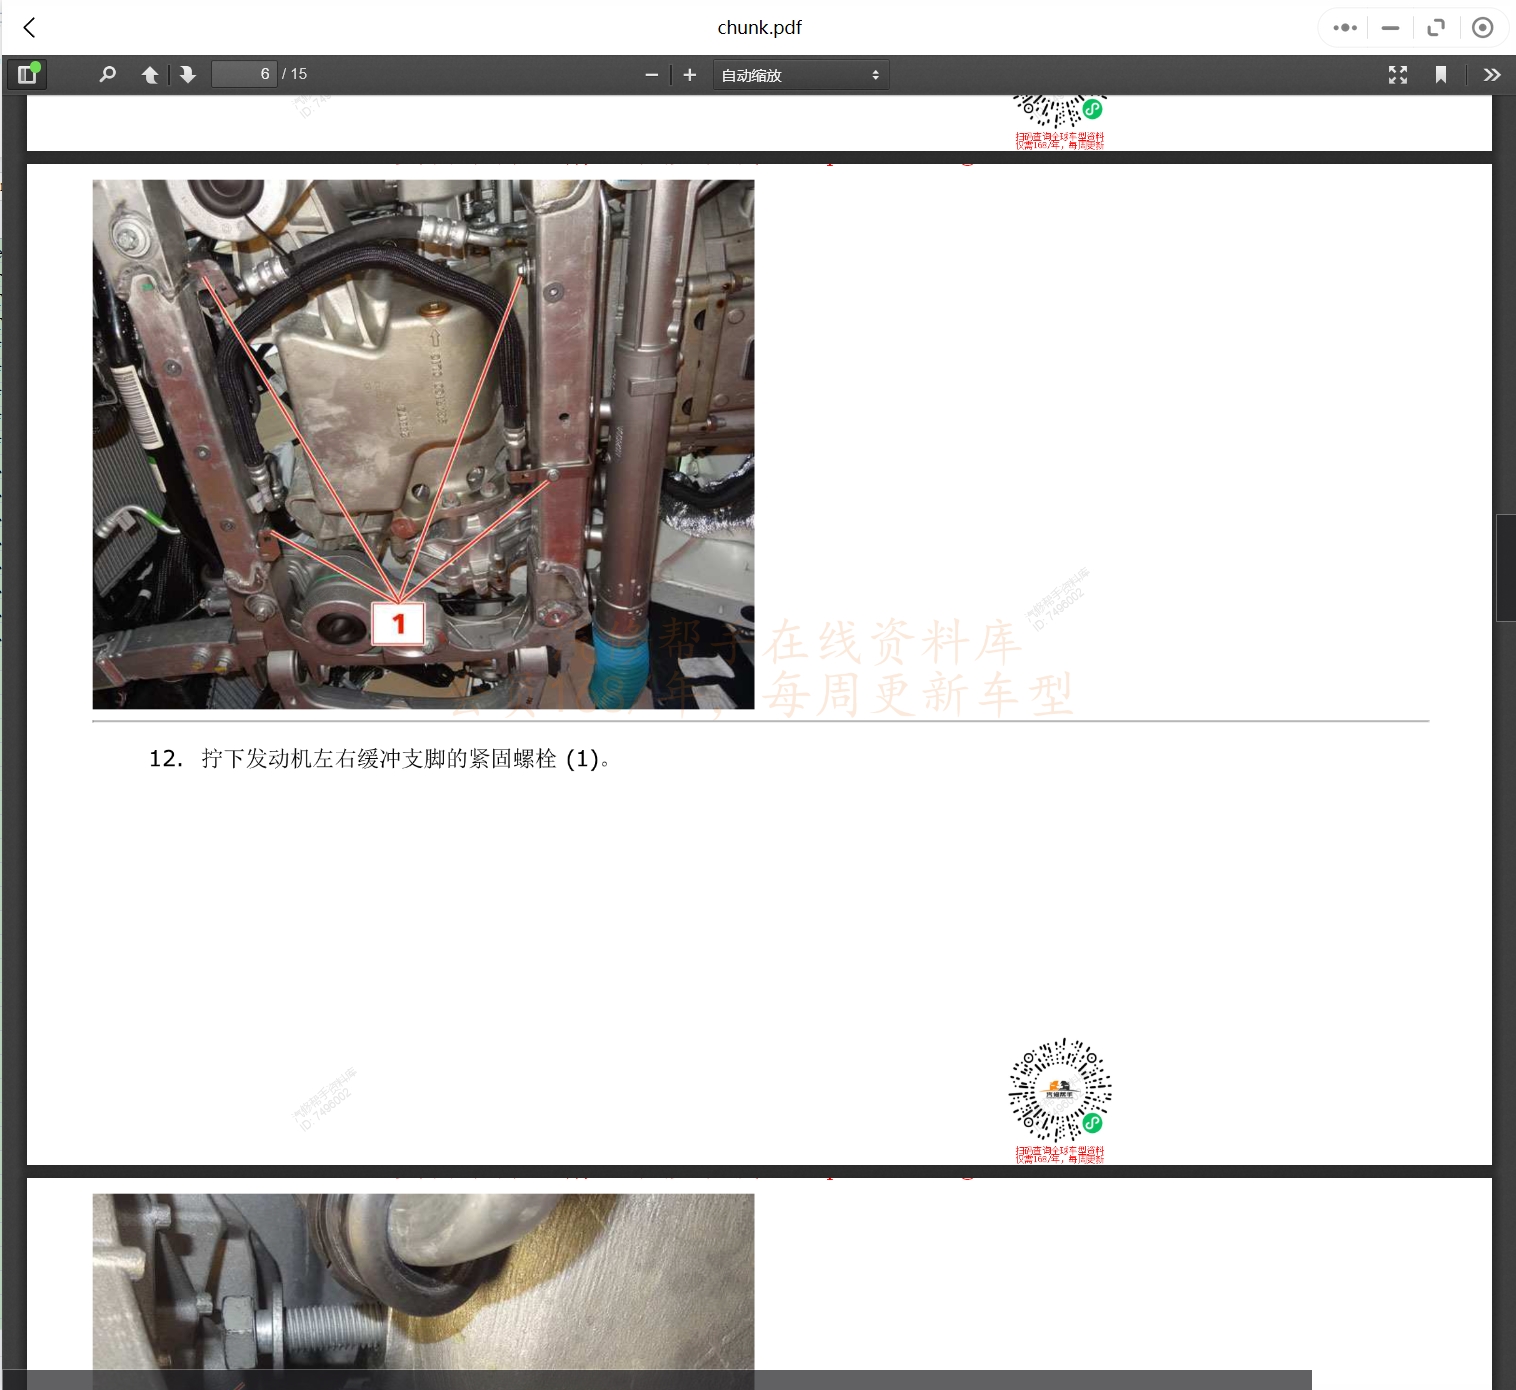
Task: Click the vertical scrollbar thumb
Action: (x=1505, y=567)
